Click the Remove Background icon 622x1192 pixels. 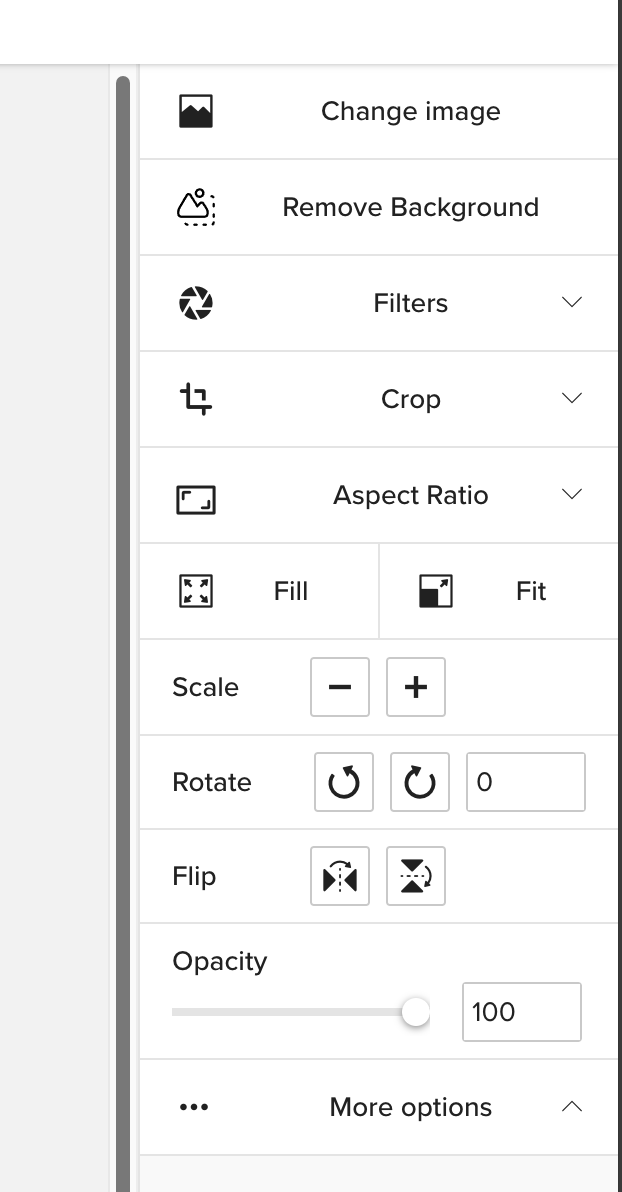[196, 207]
